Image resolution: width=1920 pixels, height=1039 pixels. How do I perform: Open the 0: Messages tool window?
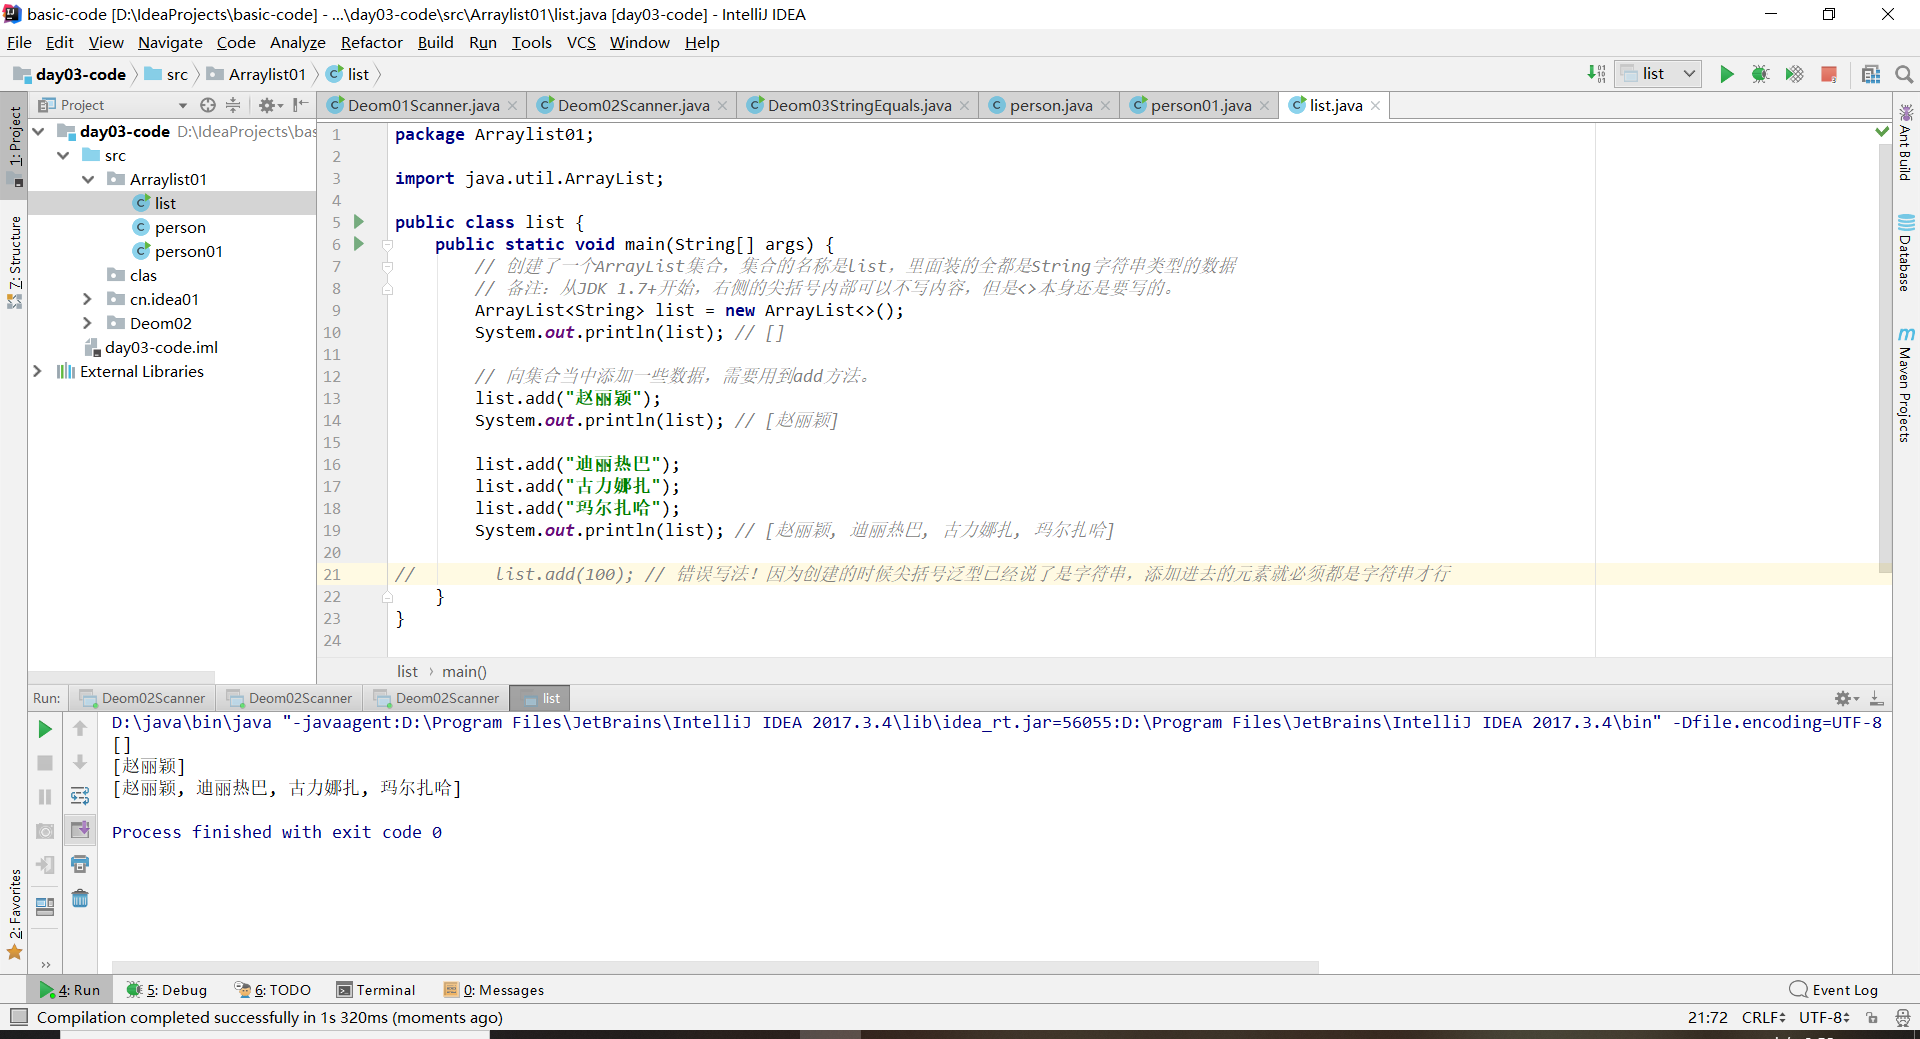494,990
